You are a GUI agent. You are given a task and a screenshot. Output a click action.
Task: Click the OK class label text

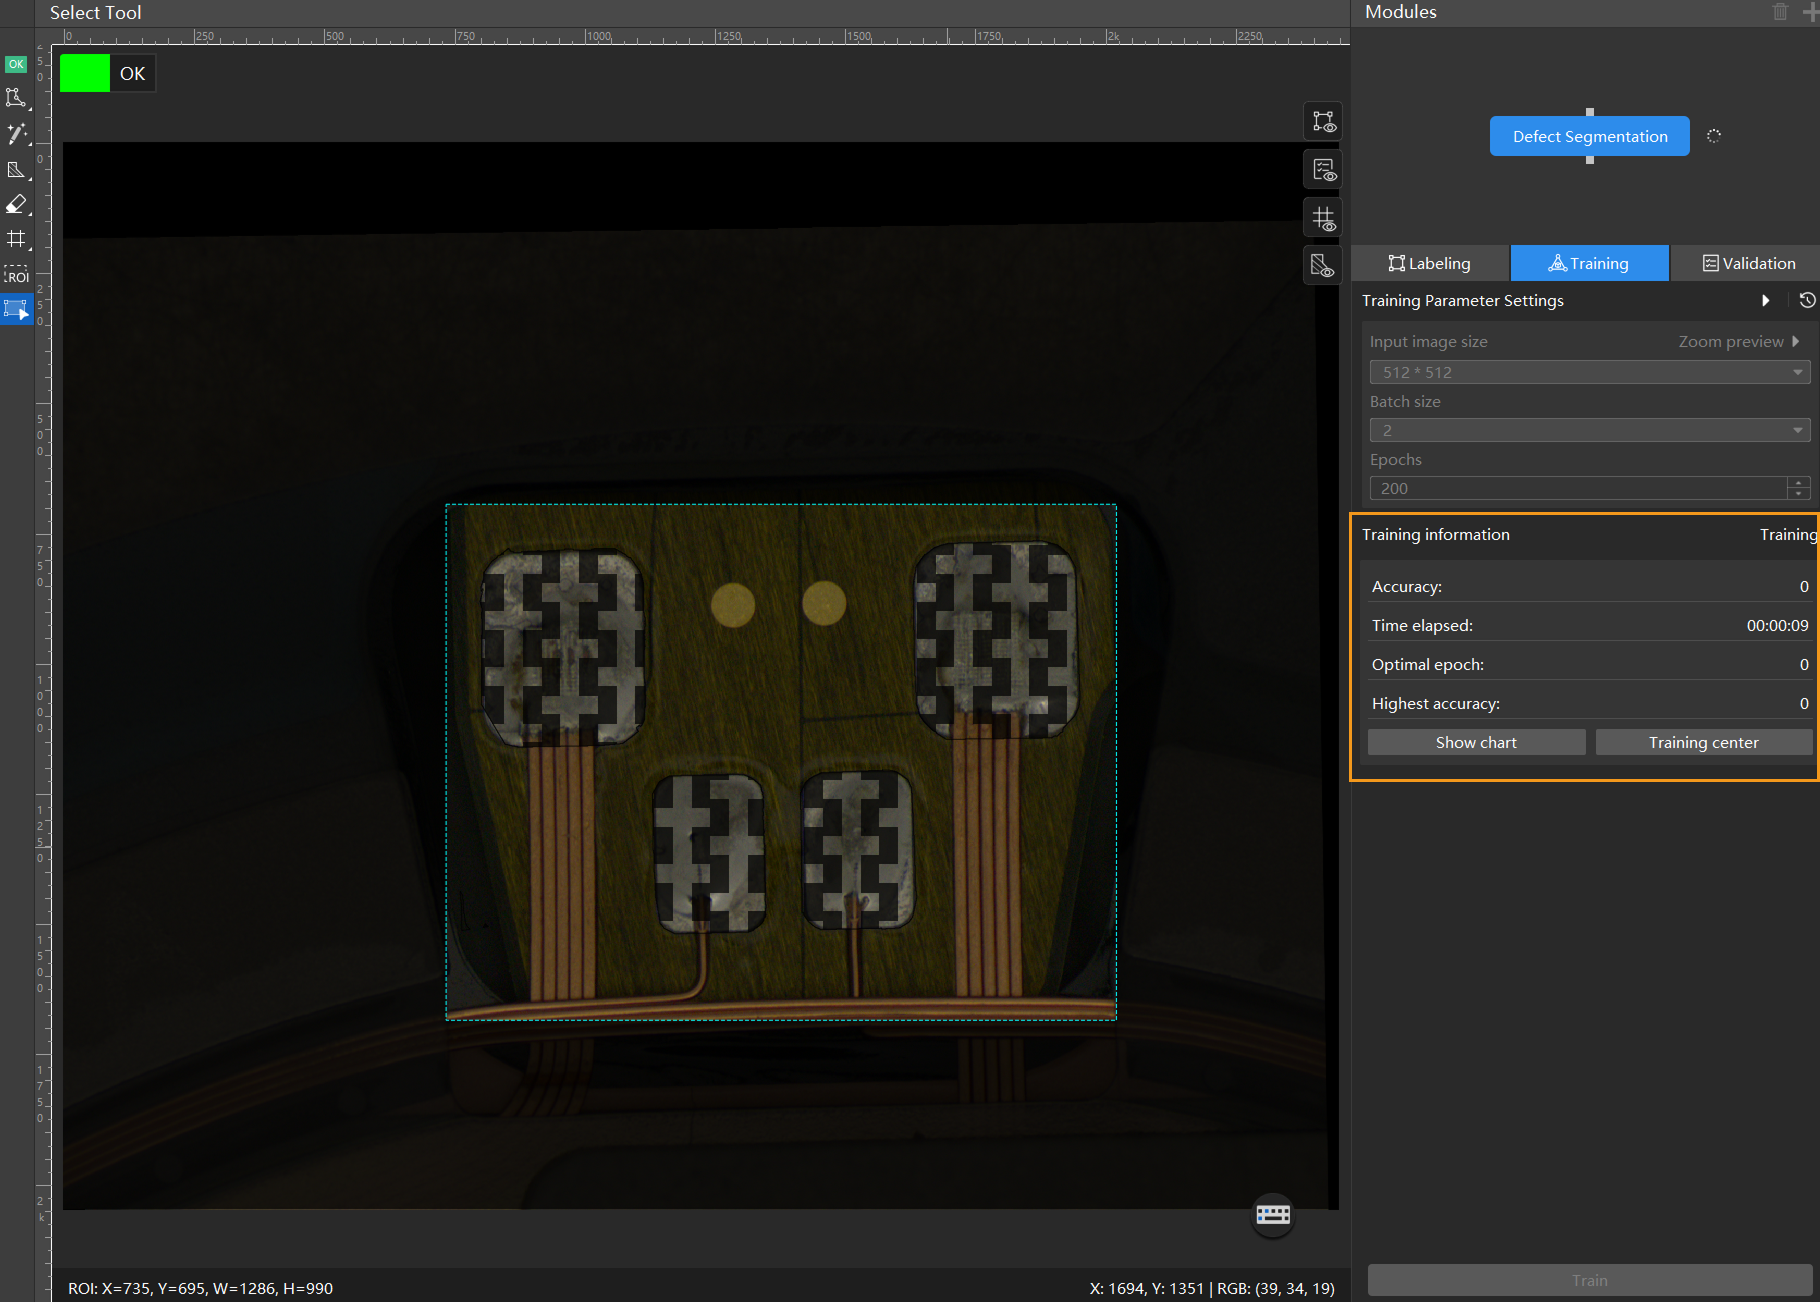[132, 73]
